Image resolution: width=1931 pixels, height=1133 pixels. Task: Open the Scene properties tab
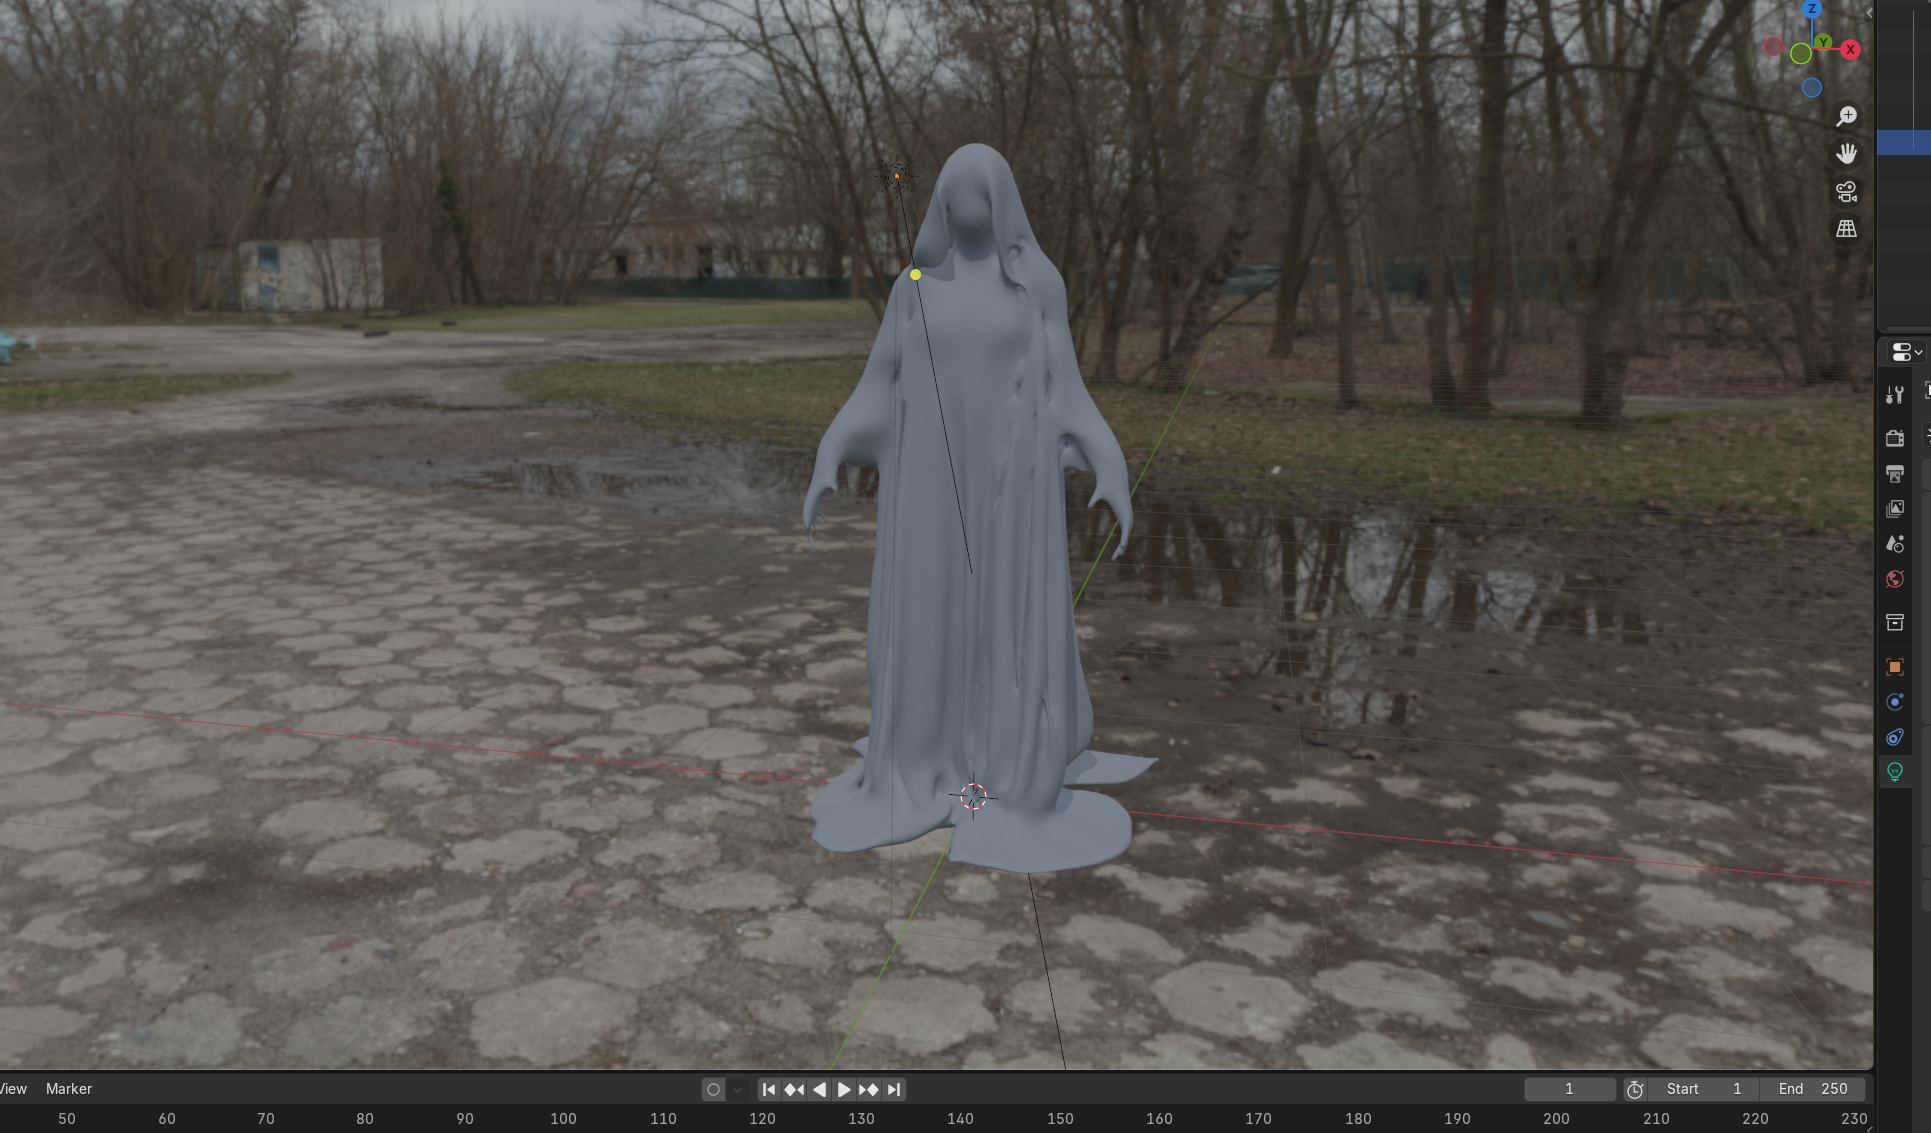pyautogui.click(x=1895, y=544)
